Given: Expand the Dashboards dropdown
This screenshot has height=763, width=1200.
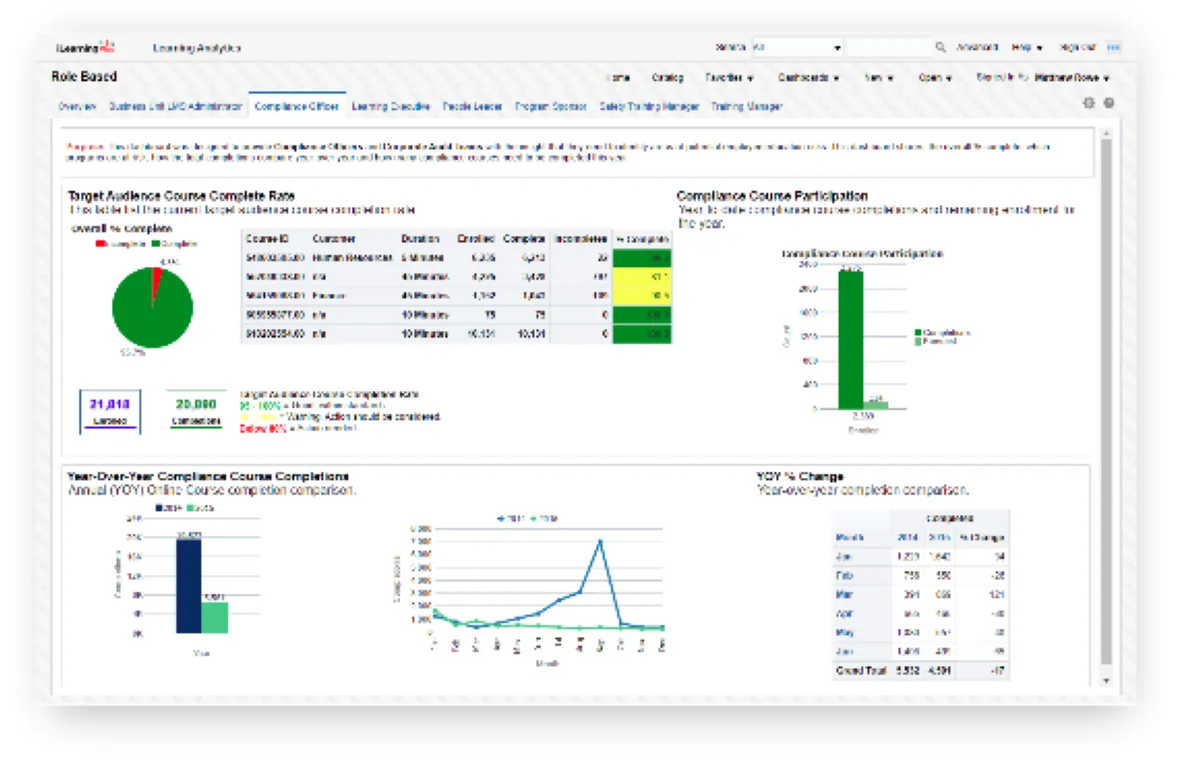Looking at the screenshot, I should click(x=808, y=77).
